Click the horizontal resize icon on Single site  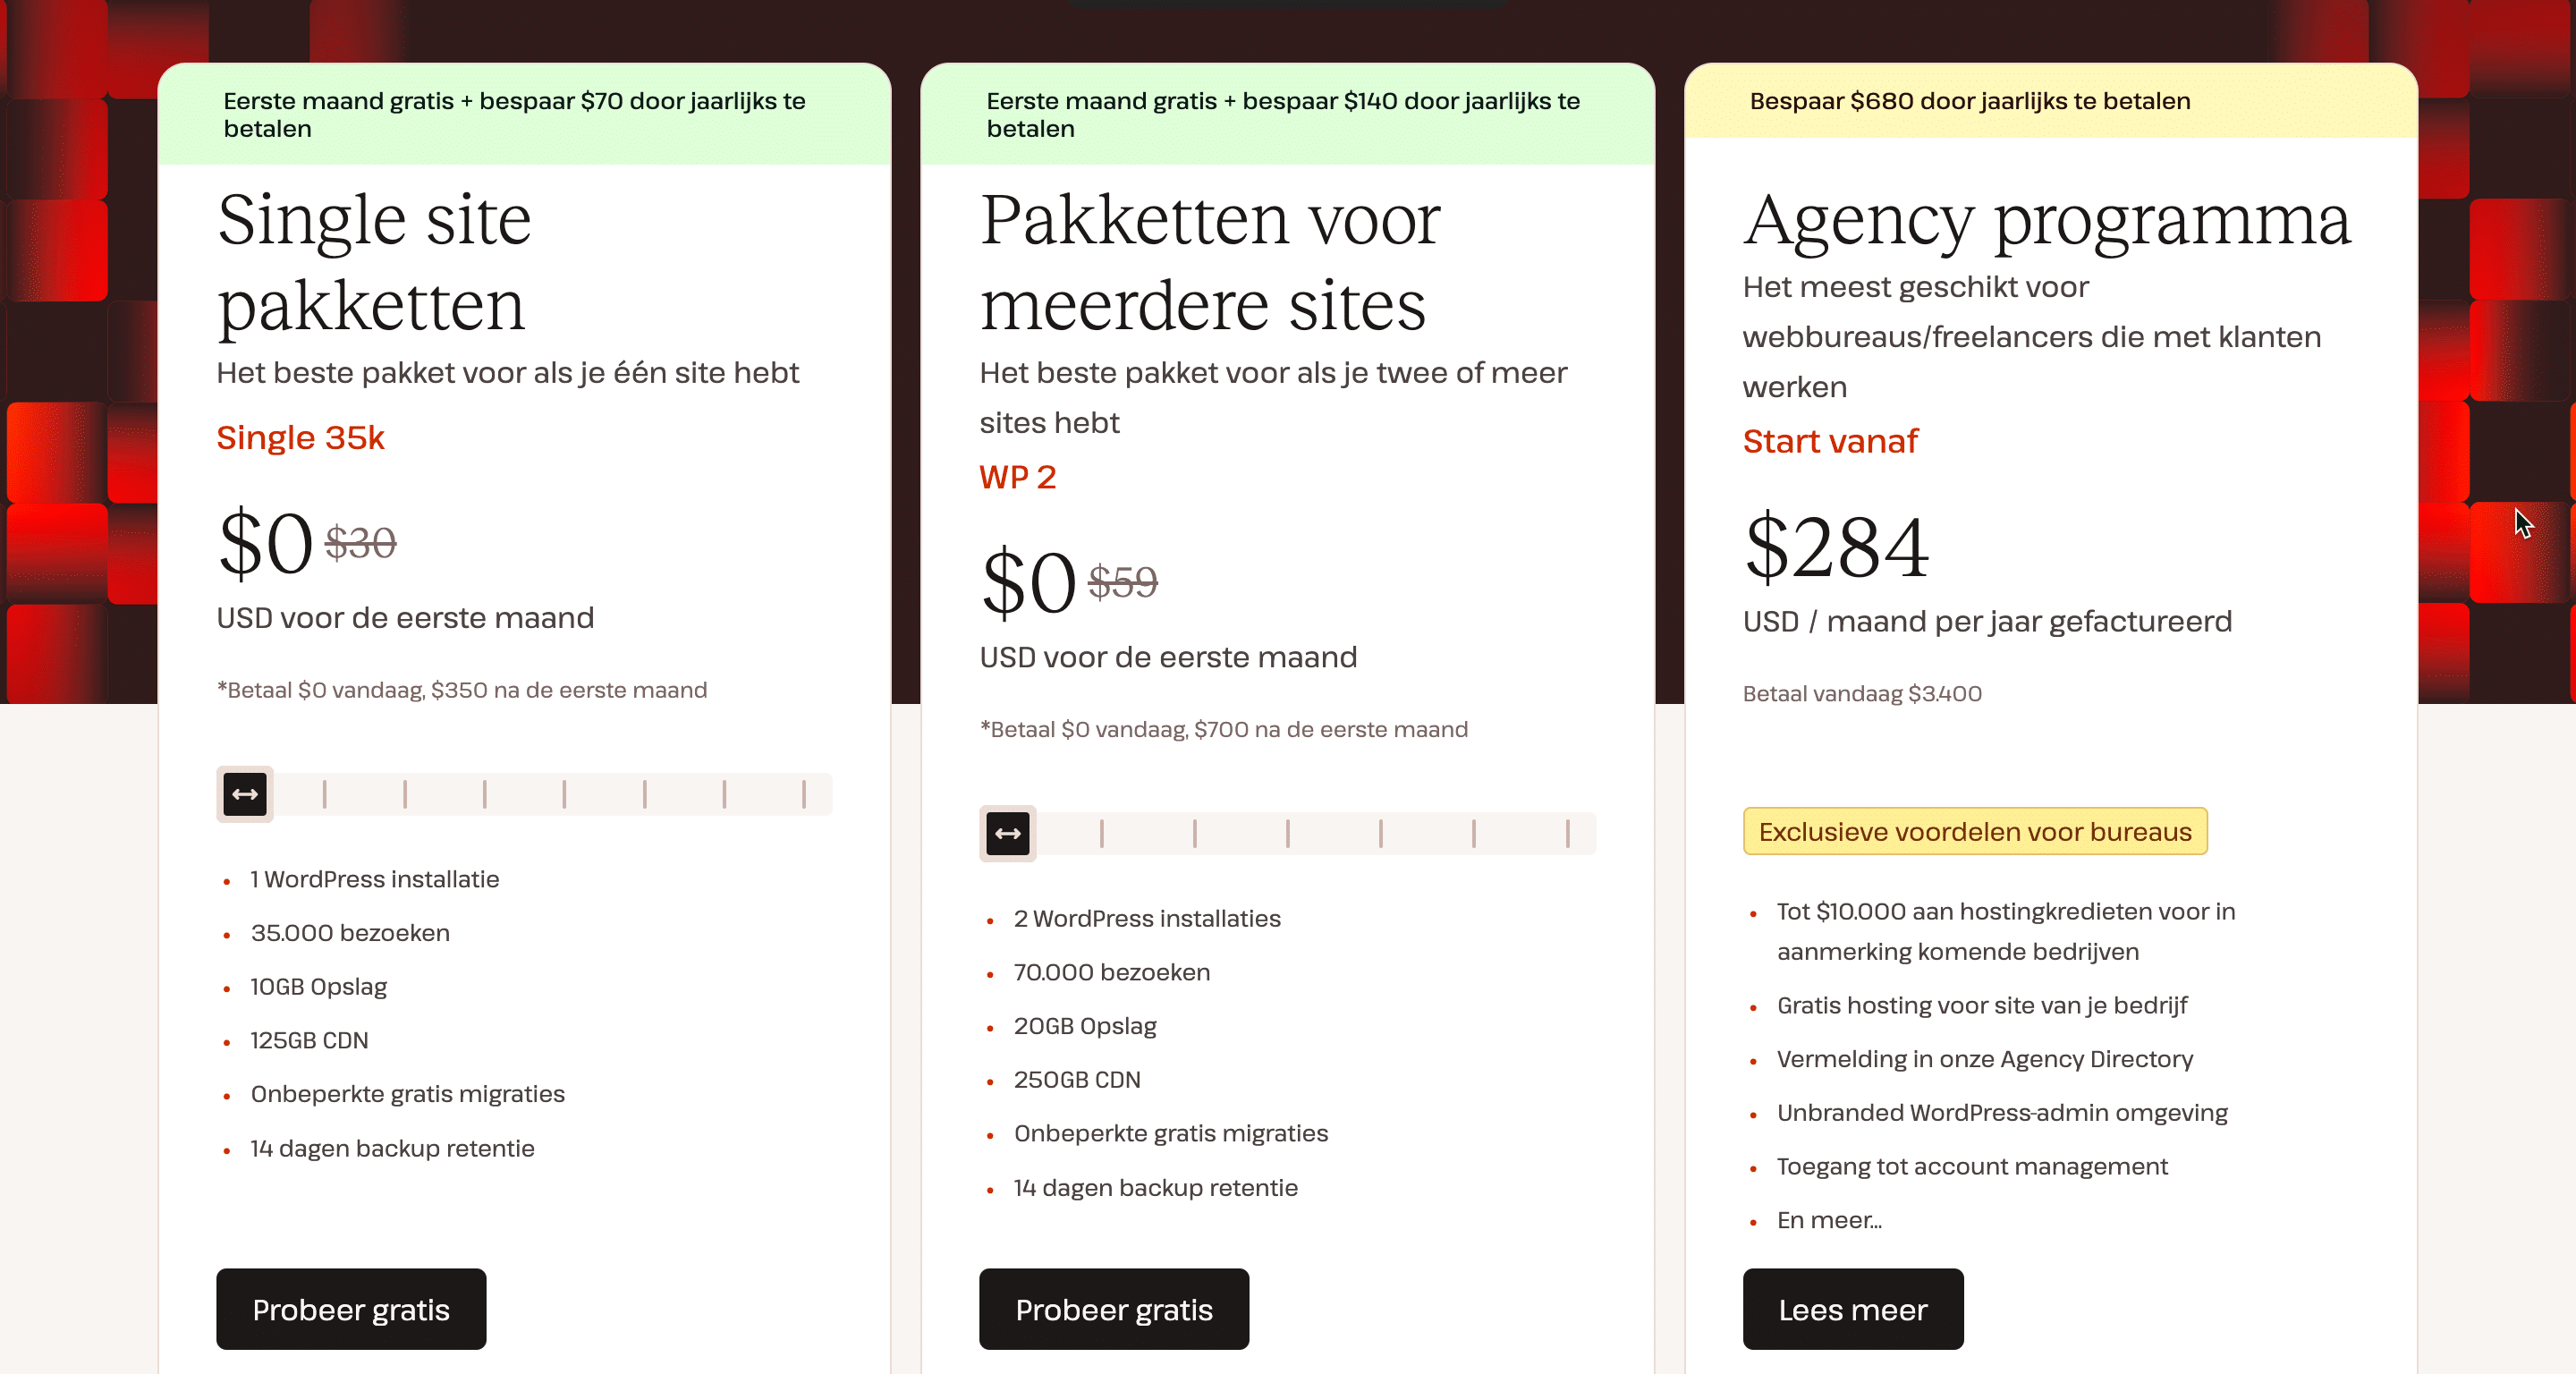point(243,791)
